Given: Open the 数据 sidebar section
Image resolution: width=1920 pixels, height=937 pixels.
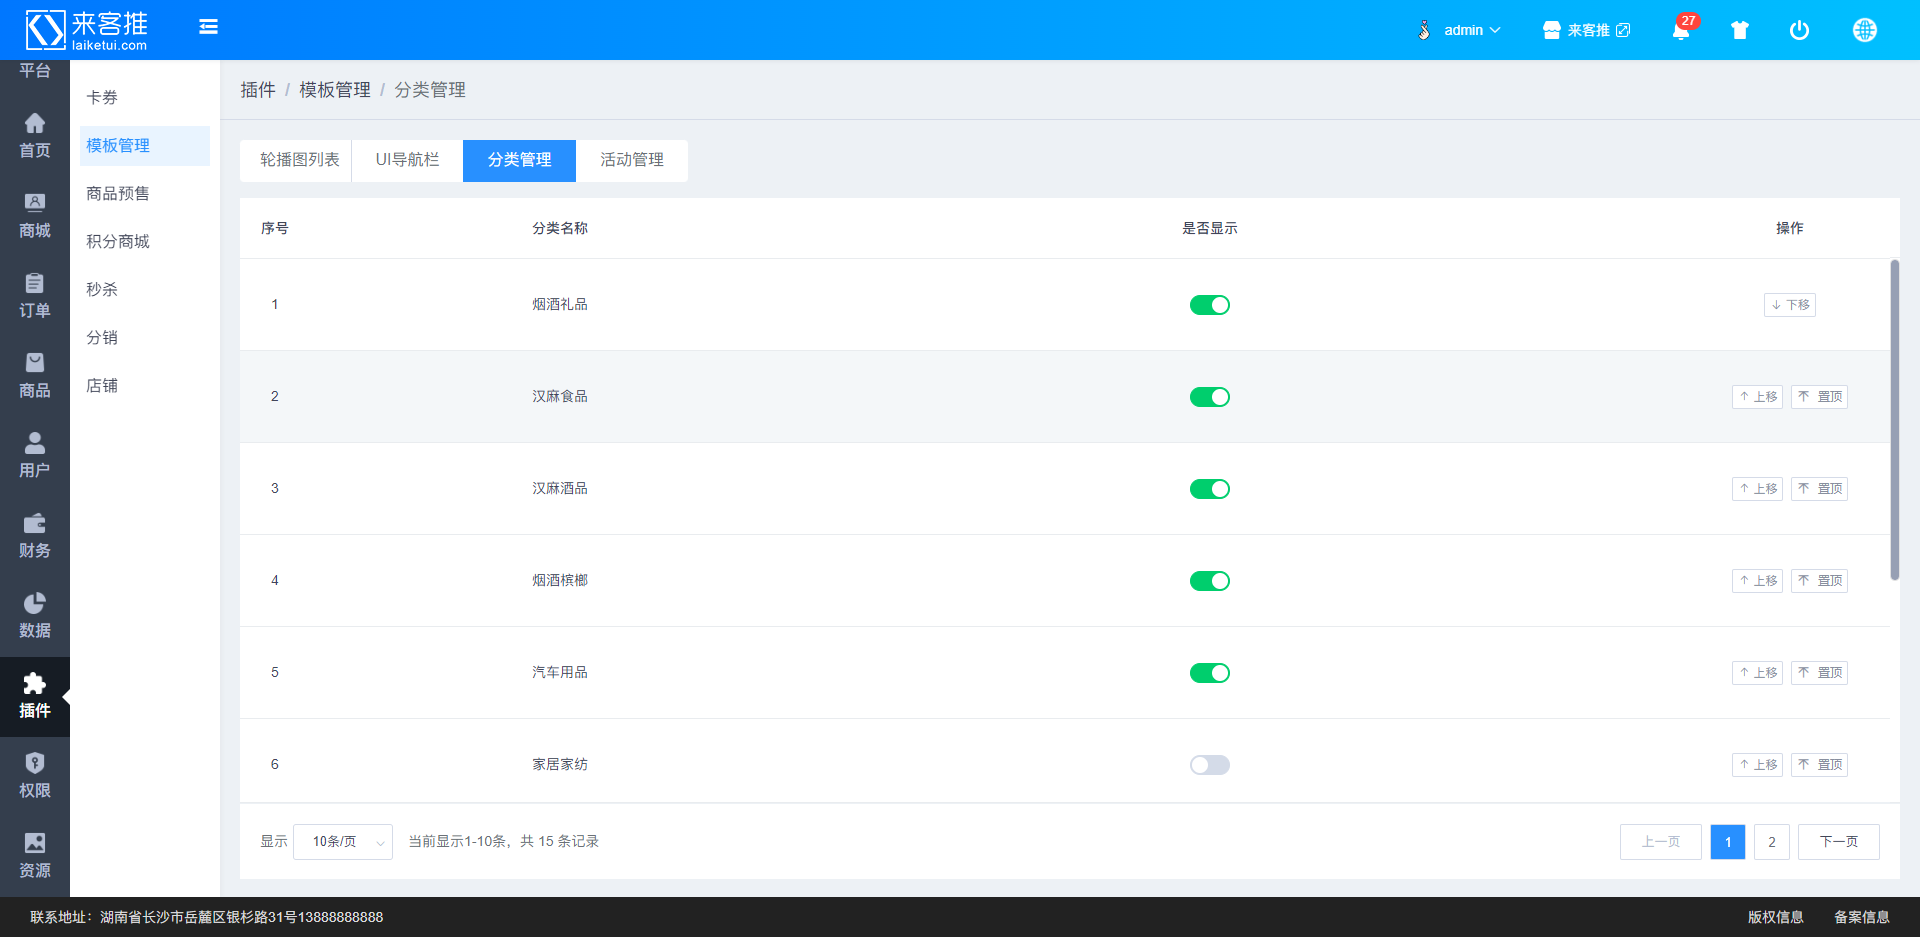Looking at the screenshot, I should 35,616.
